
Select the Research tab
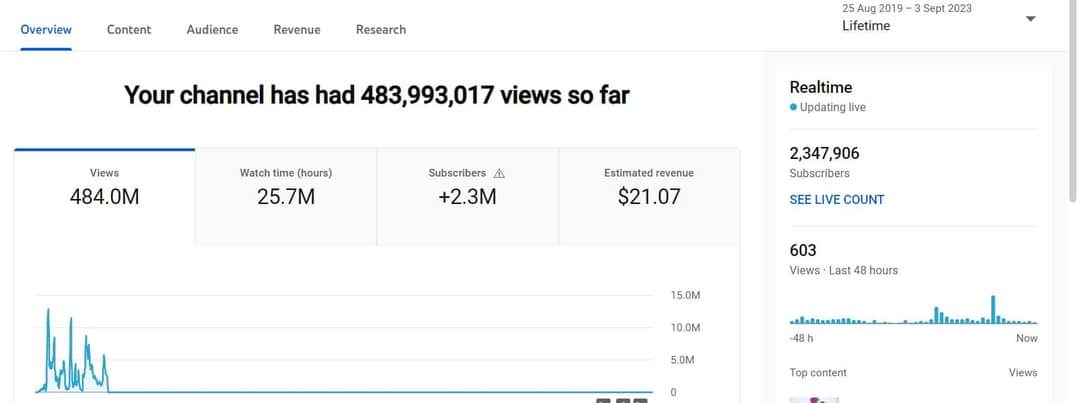381,29
